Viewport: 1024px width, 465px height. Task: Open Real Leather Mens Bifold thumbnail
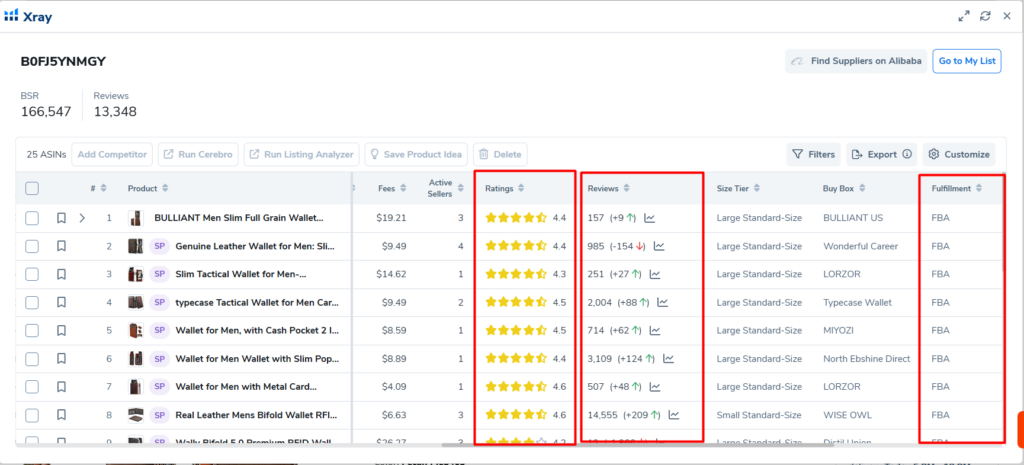135,415
